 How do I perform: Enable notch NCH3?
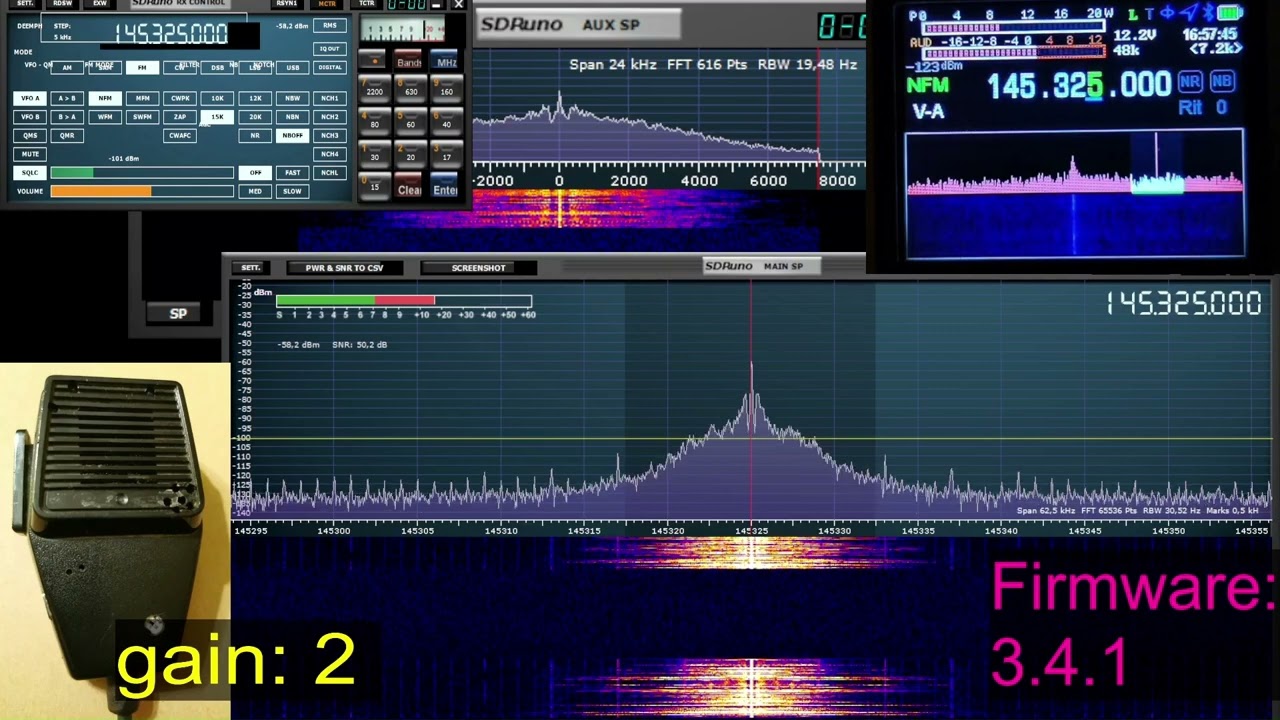329,135
